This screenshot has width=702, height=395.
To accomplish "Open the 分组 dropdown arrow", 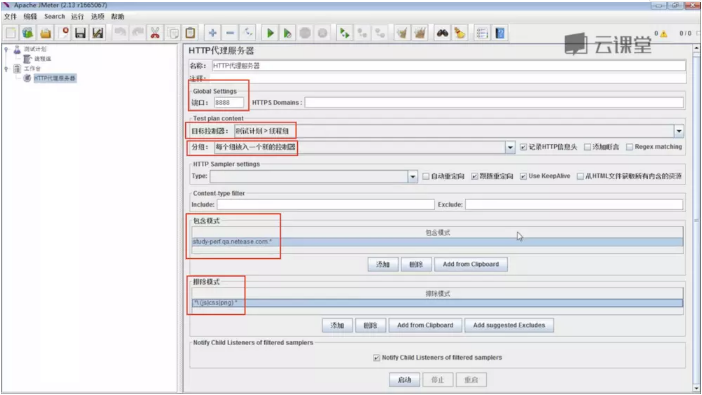I will tap(510, 147).
